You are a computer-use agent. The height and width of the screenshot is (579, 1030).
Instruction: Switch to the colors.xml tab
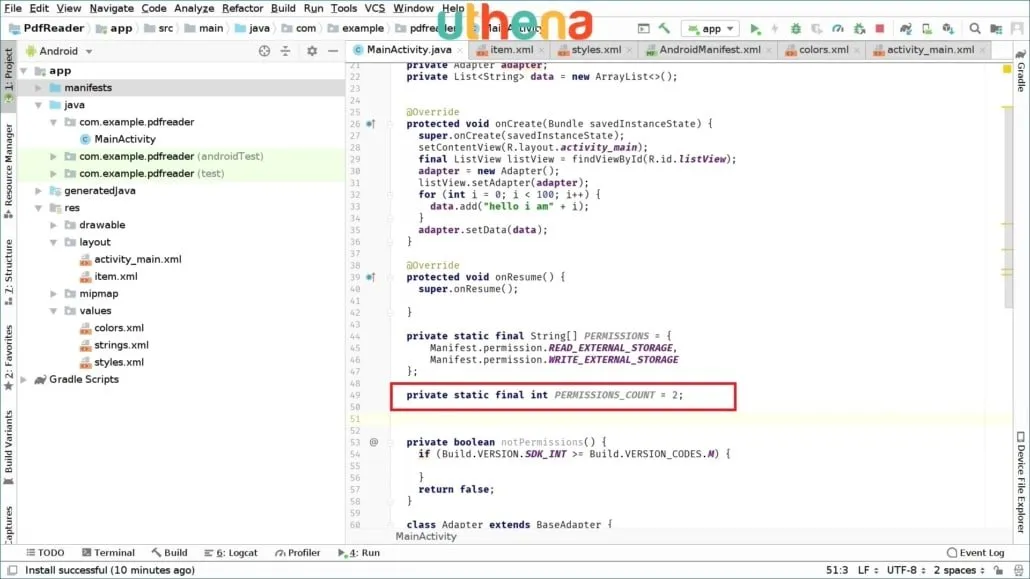click(x=823, y=50)
